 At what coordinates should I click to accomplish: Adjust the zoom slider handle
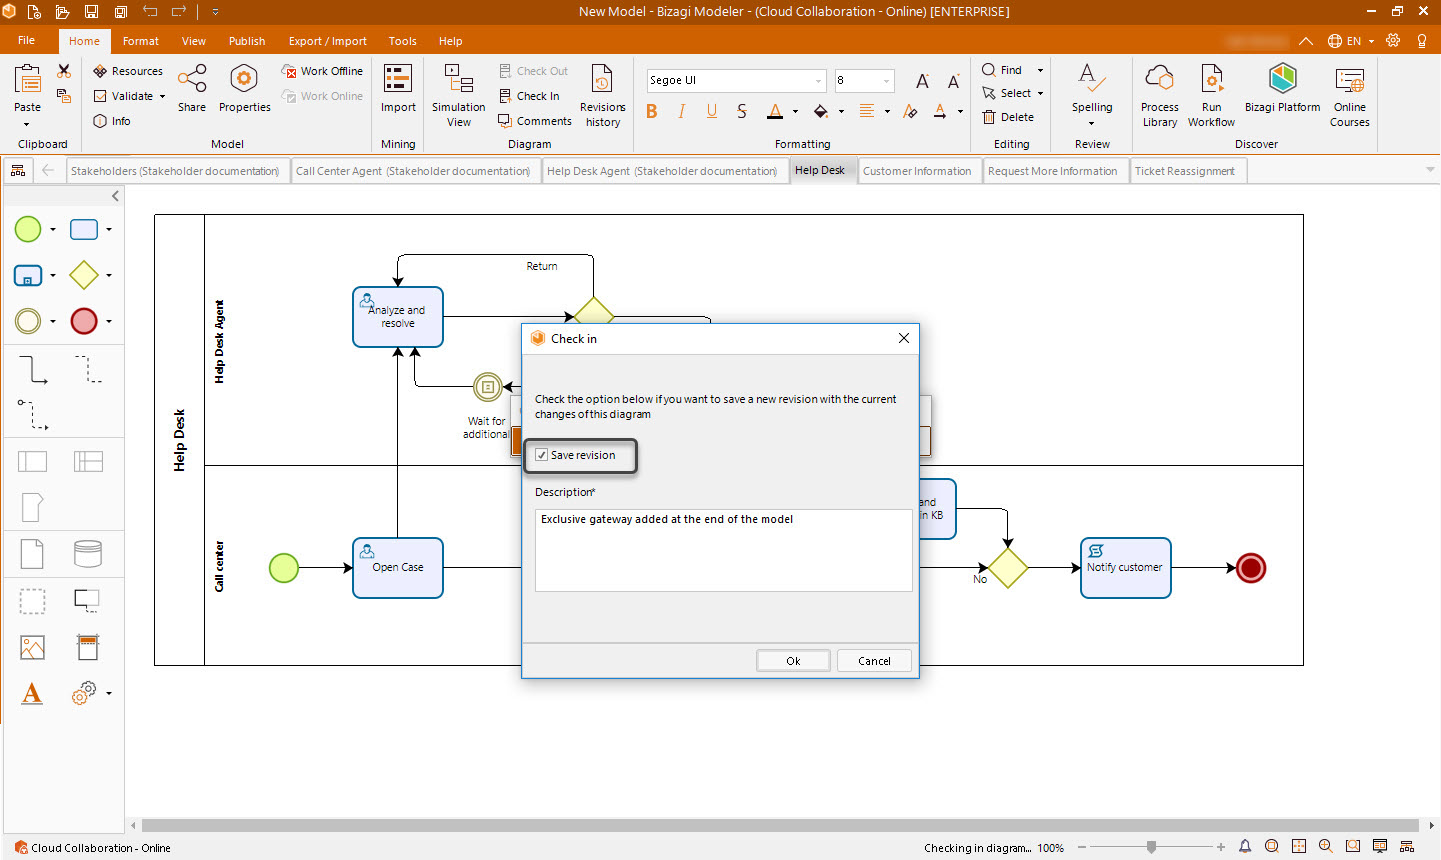1152,847
